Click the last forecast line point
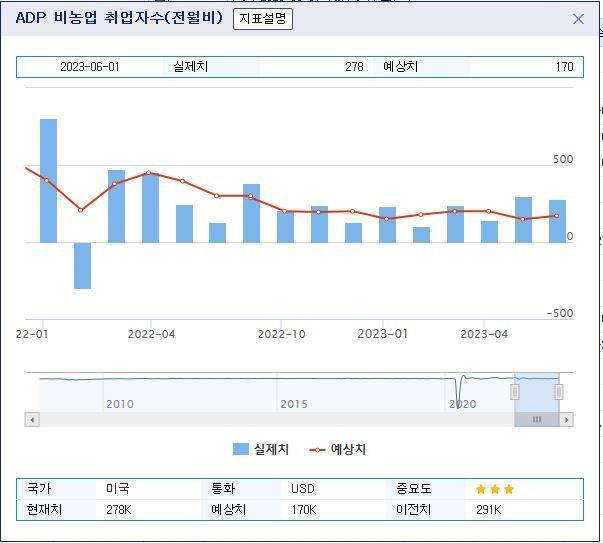The image size is (603, 543). (x=556, y=216)
